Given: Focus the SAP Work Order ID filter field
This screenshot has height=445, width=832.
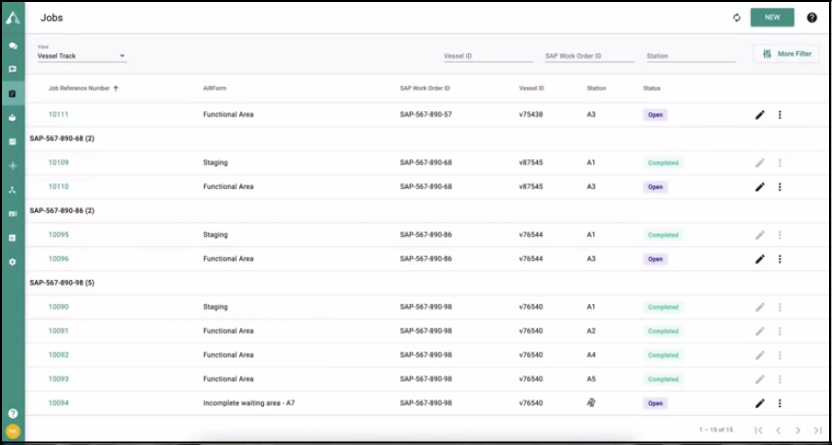Looking at the screenshot, I should tap(590, 56).
